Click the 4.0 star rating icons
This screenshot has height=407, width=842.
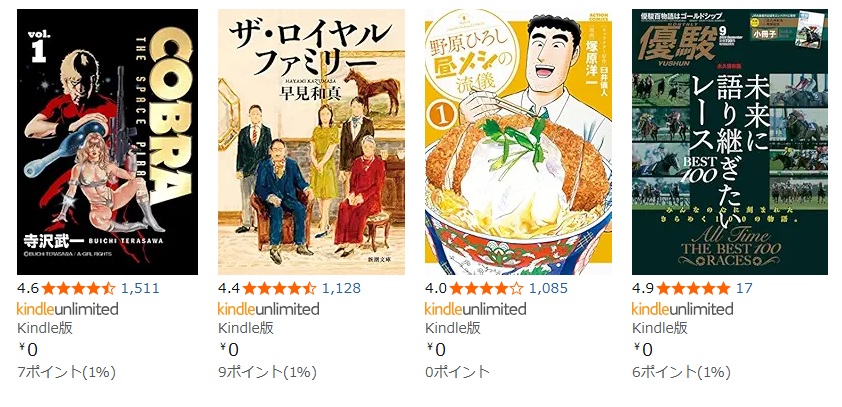pyautogui.click(x=487, y=288)
